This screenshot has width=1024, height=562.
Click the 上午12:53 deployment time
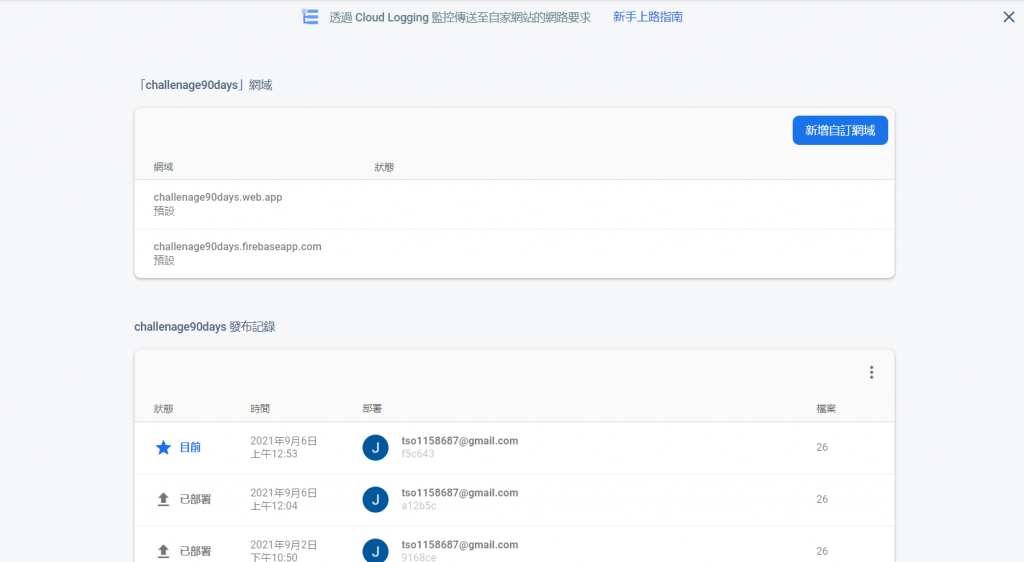[x=274, y=454]
